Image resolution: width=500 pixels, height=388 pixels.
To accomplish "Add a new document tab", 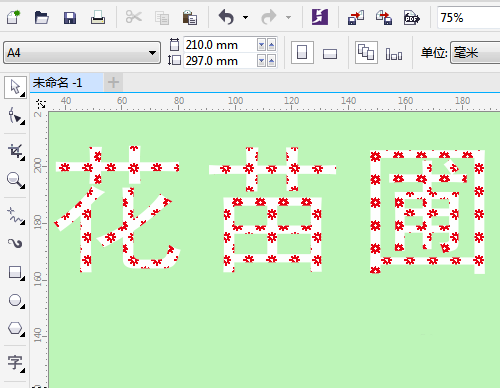I will tap(113, 82).
